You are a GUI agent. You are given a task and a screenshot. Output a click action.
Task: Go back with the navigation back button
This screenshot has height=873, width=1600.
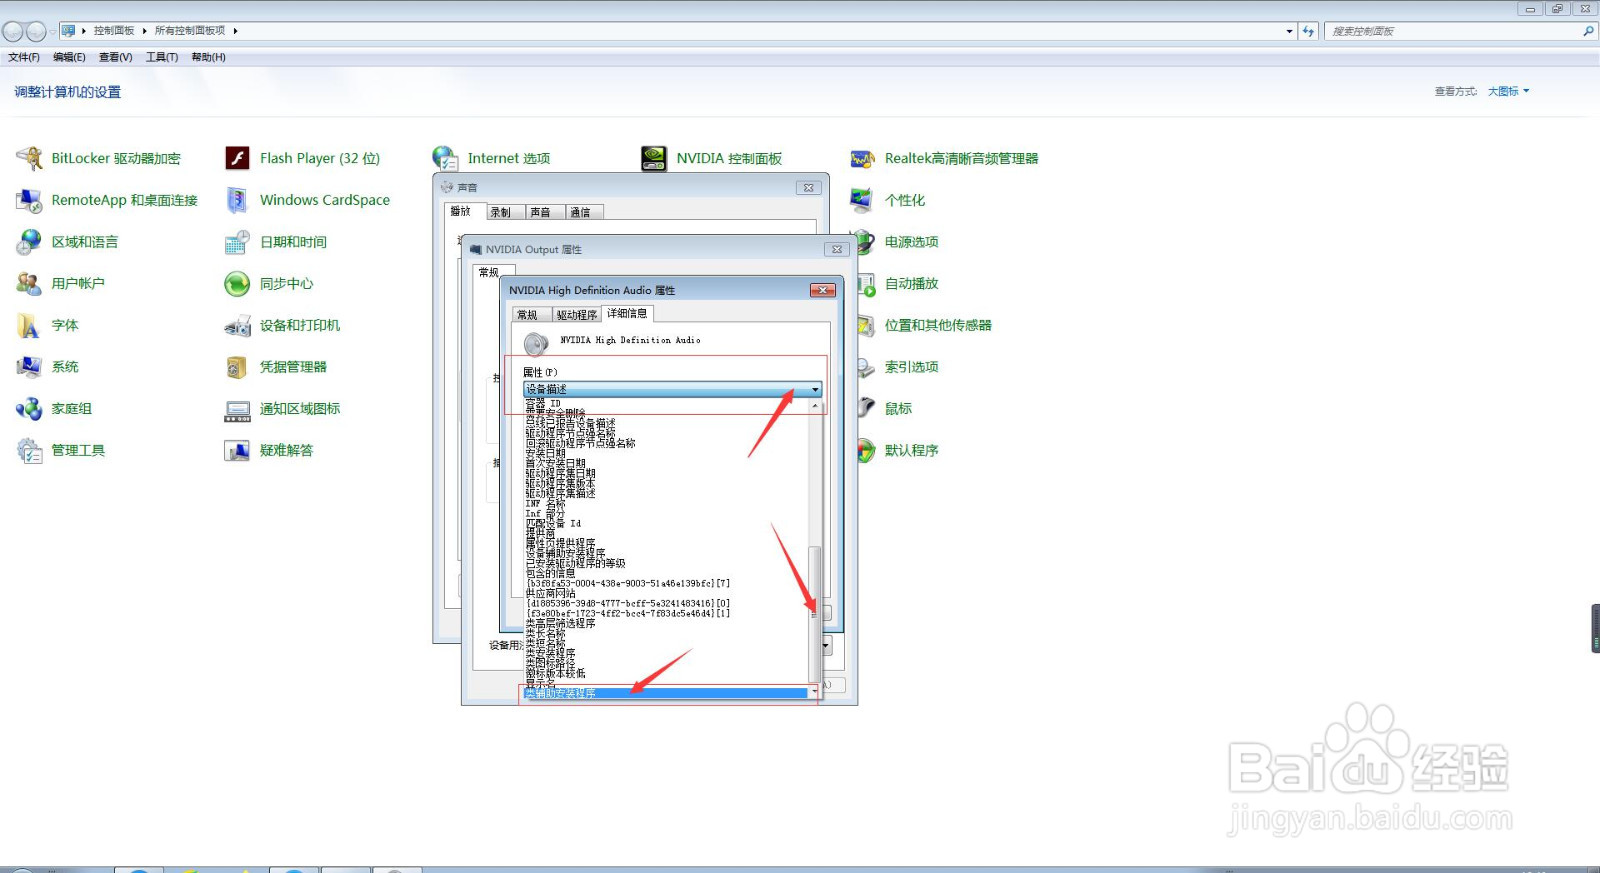pyautogui.click(x=13, y=31)
